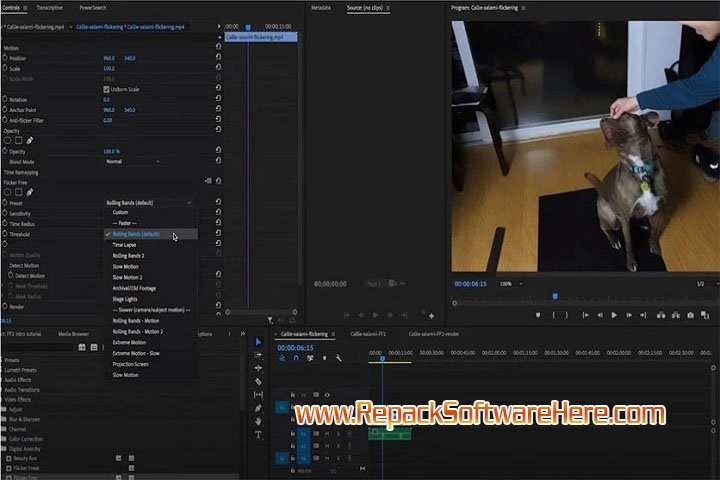Image resolution: width=720 pixels, height=480 pixels.
Task: Click Export Frame camera icon in Program monitor
Action: (x=690, y=315)
